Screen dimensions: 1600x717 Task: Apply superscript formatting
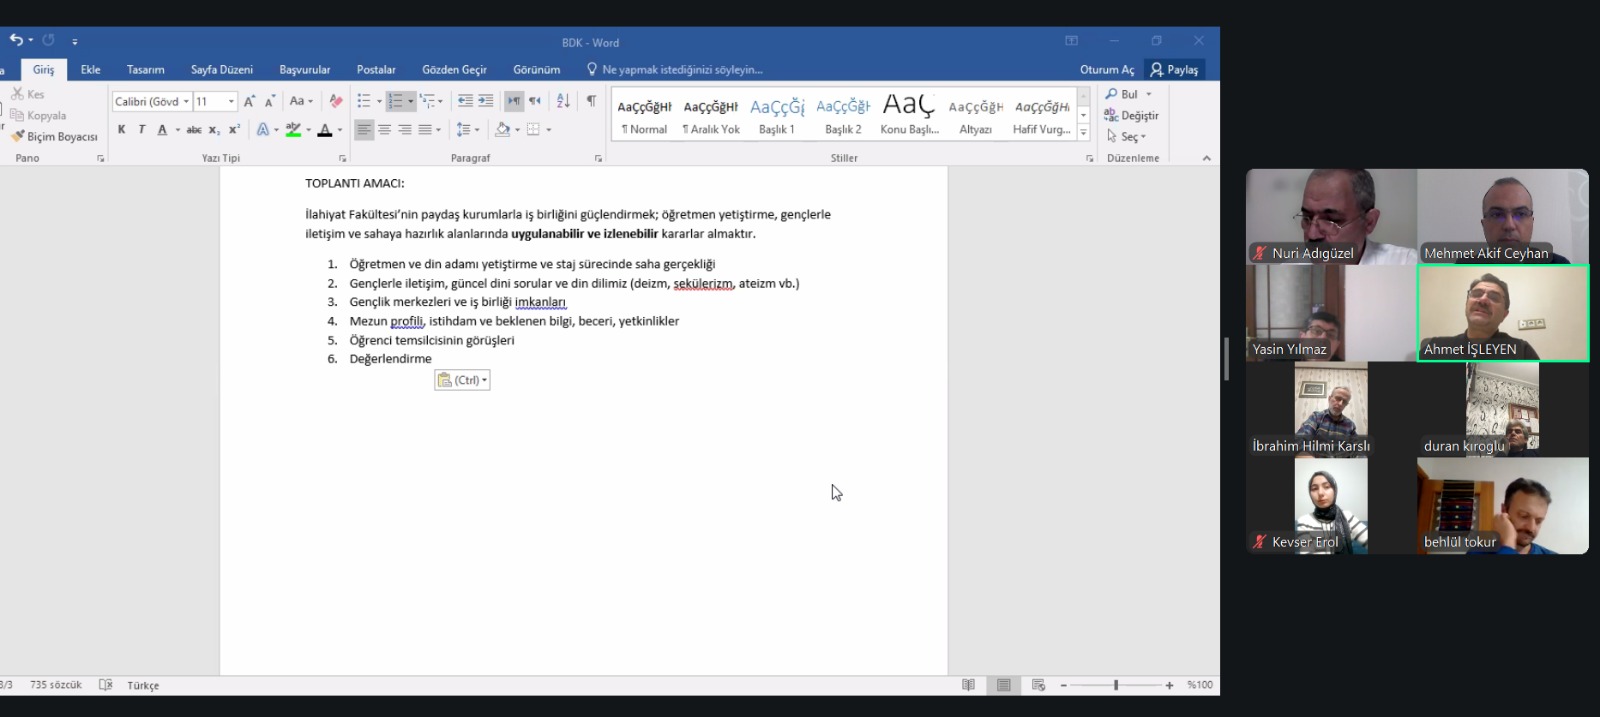pos(234,130)
